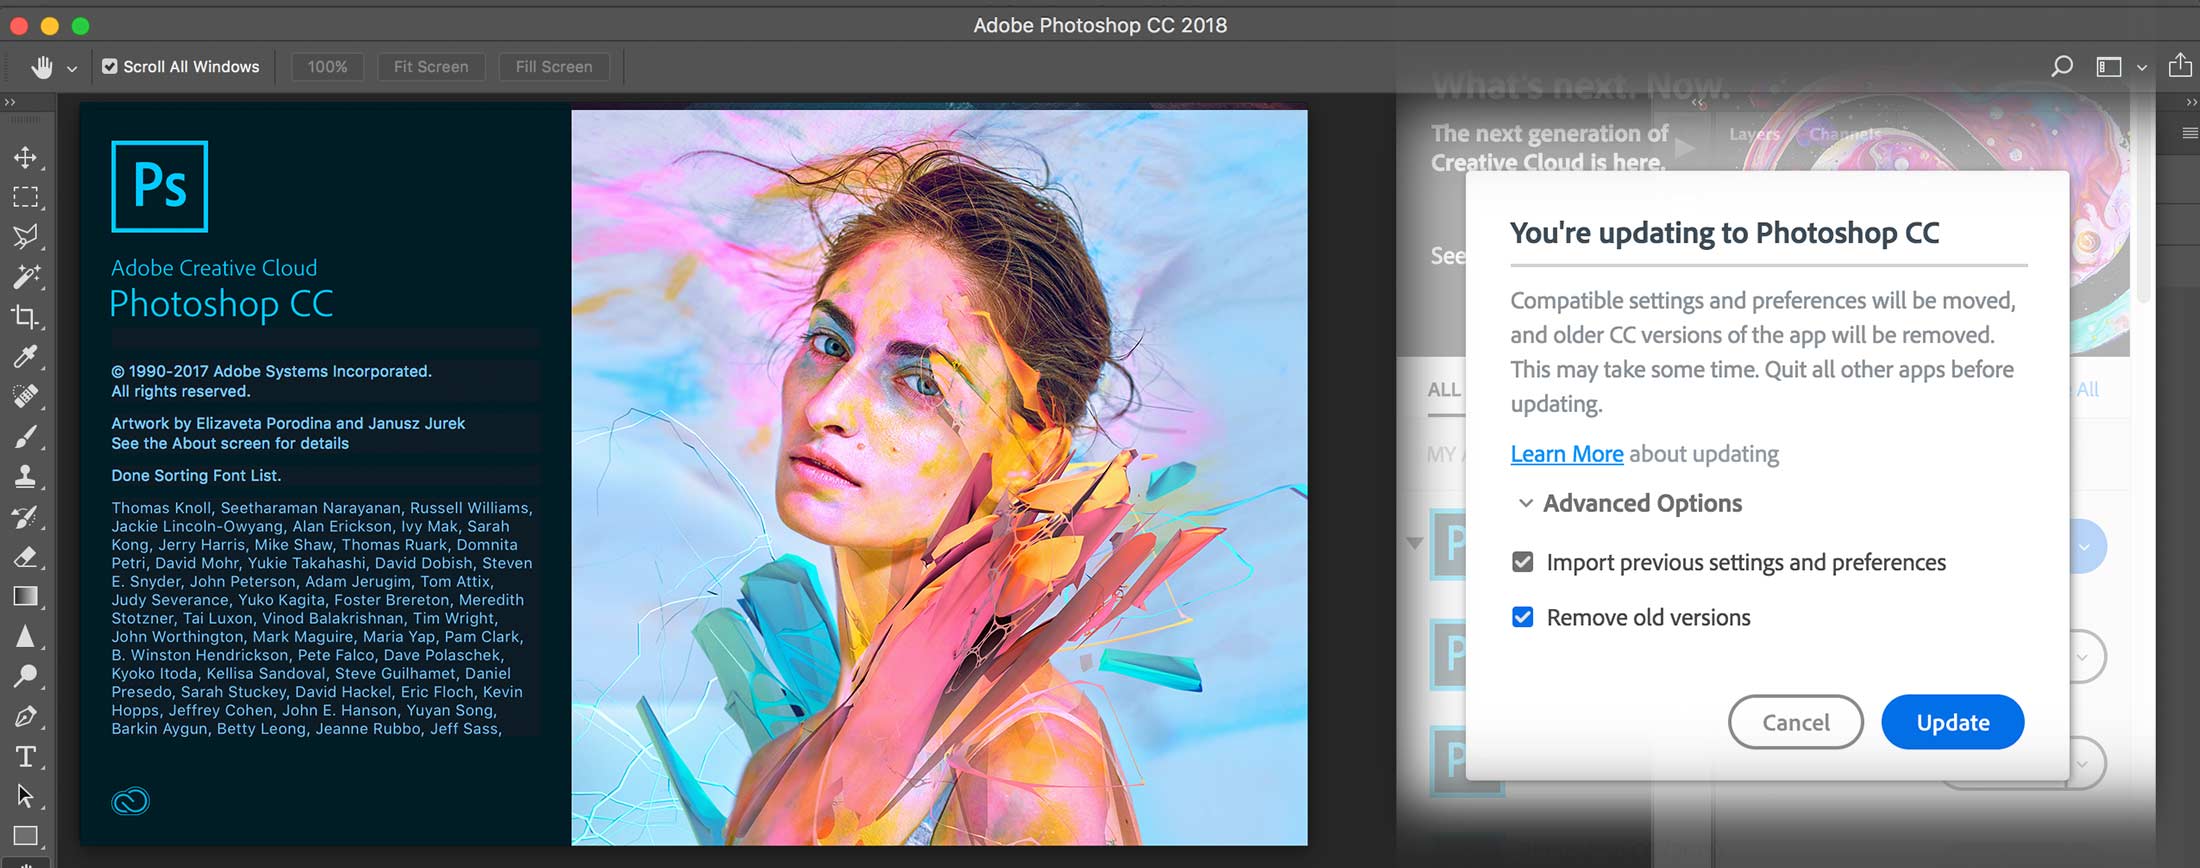Screen dimensions: 2200x868
Task: Select the History Brush tool
Action: (25, 517)
